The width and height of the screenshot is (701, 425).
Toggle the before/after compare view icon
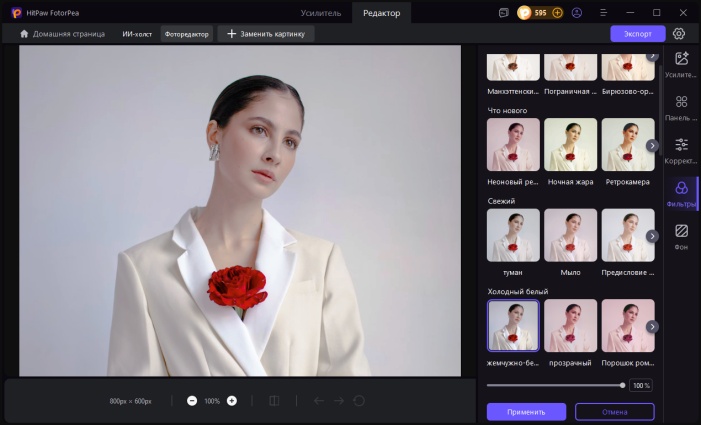(x=274, y=401)
